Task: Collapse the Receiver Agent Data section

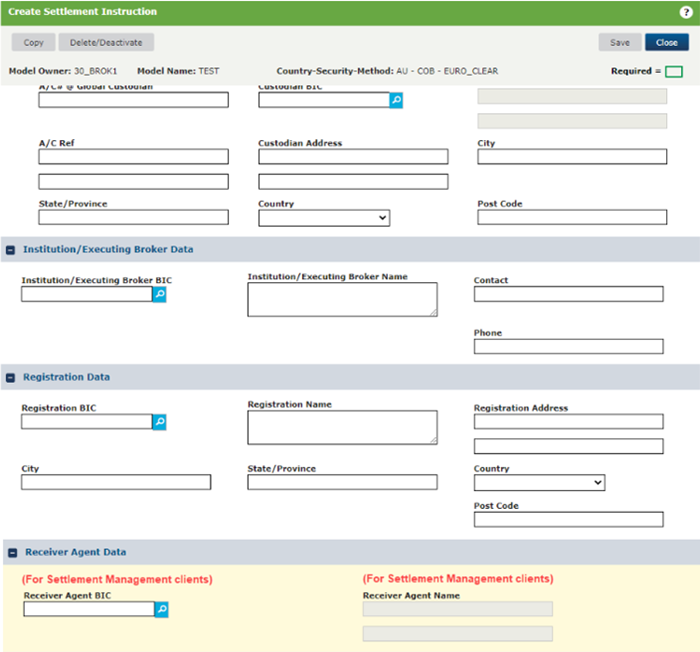Action: click(x=10, y=552)
